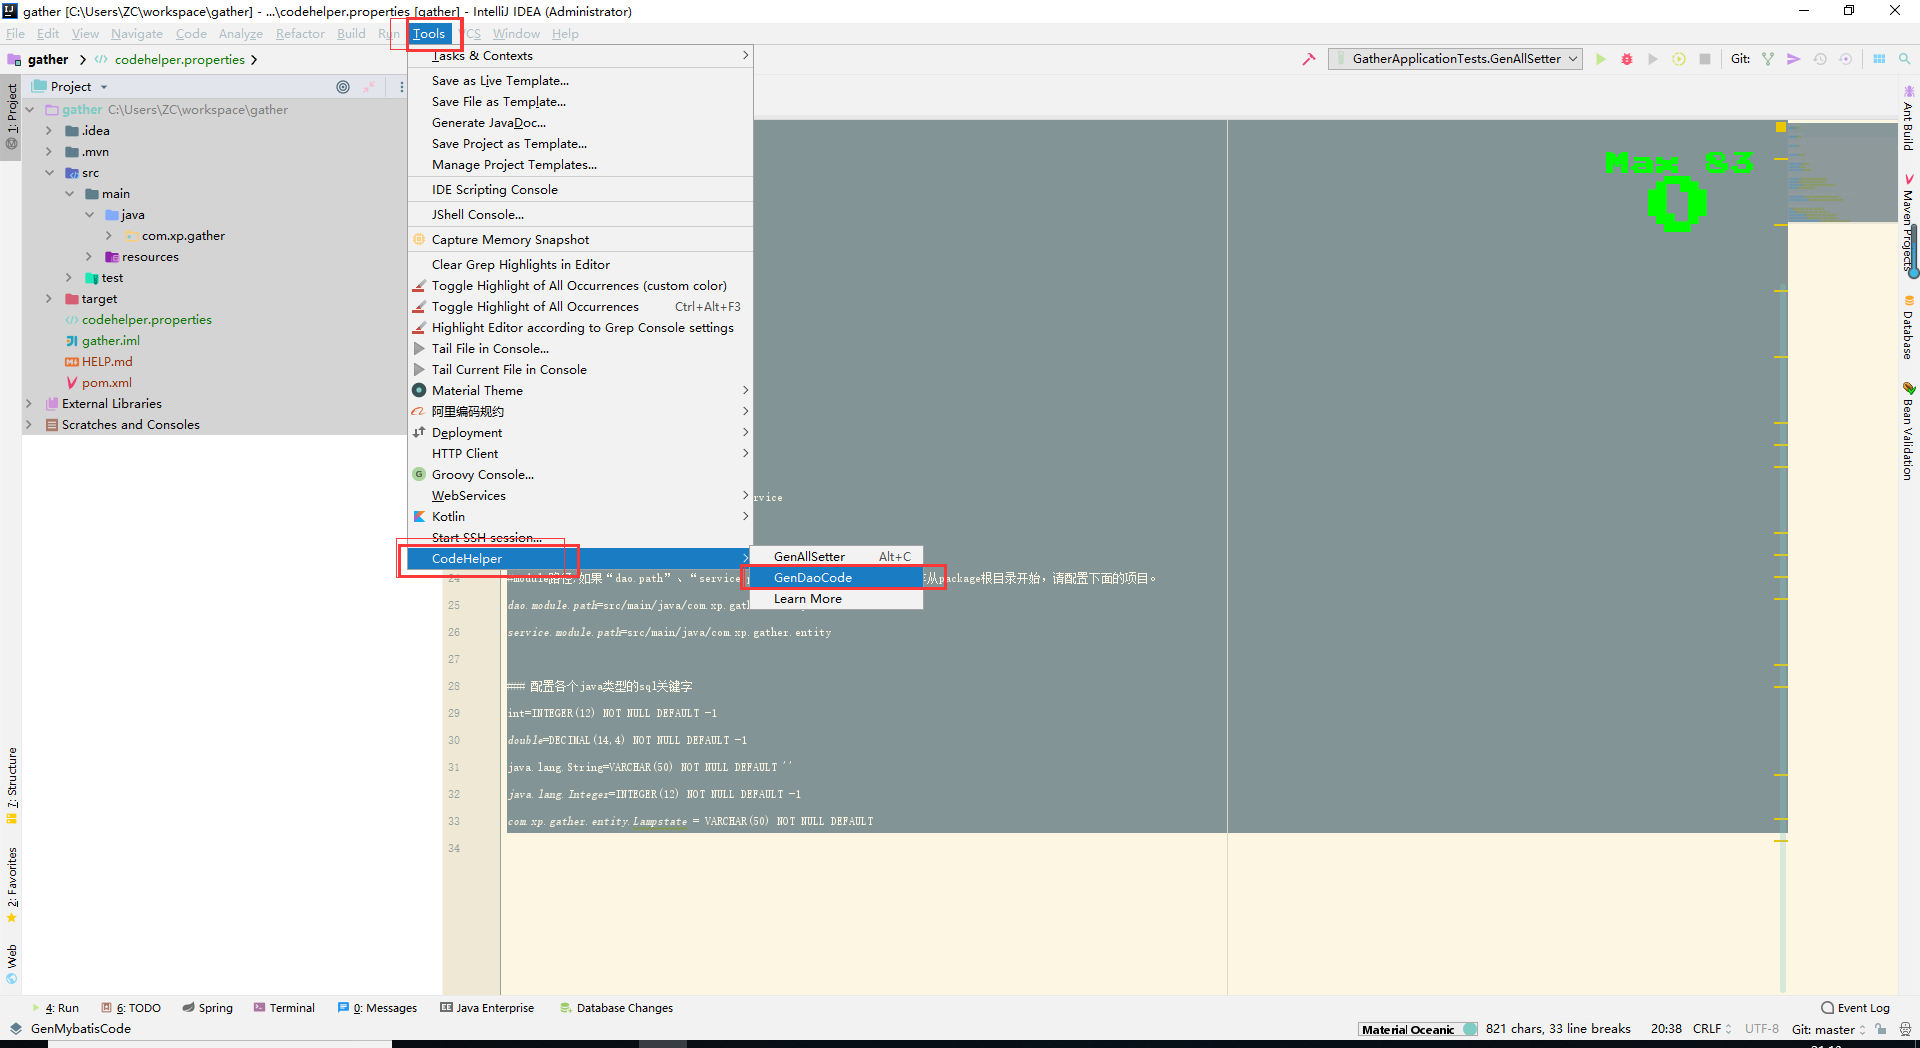Open the Database Changes tool window

click(617, 1008)
